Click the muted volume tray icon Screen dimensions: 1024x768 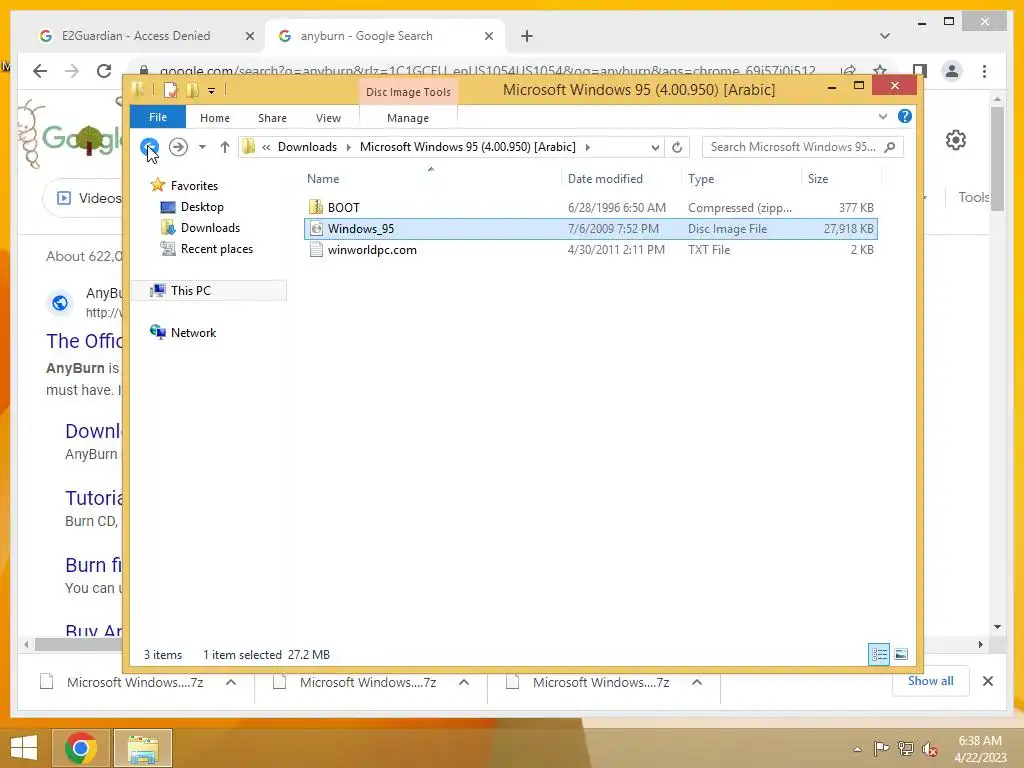click(929, 748)
